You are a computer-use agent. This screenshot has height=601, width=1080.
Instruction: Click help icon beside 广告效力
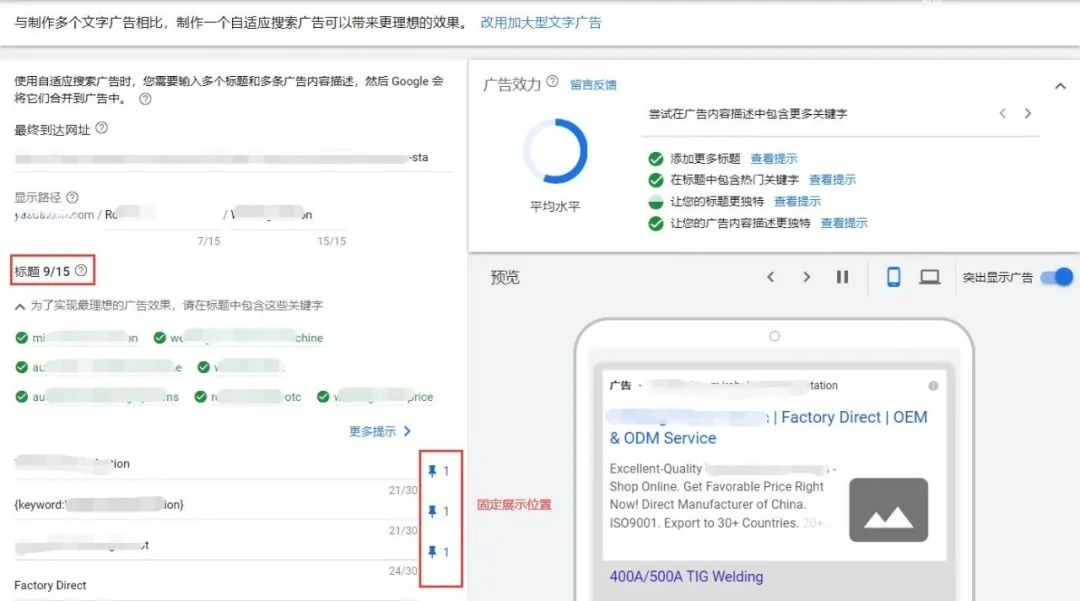[x=552, y=82]
